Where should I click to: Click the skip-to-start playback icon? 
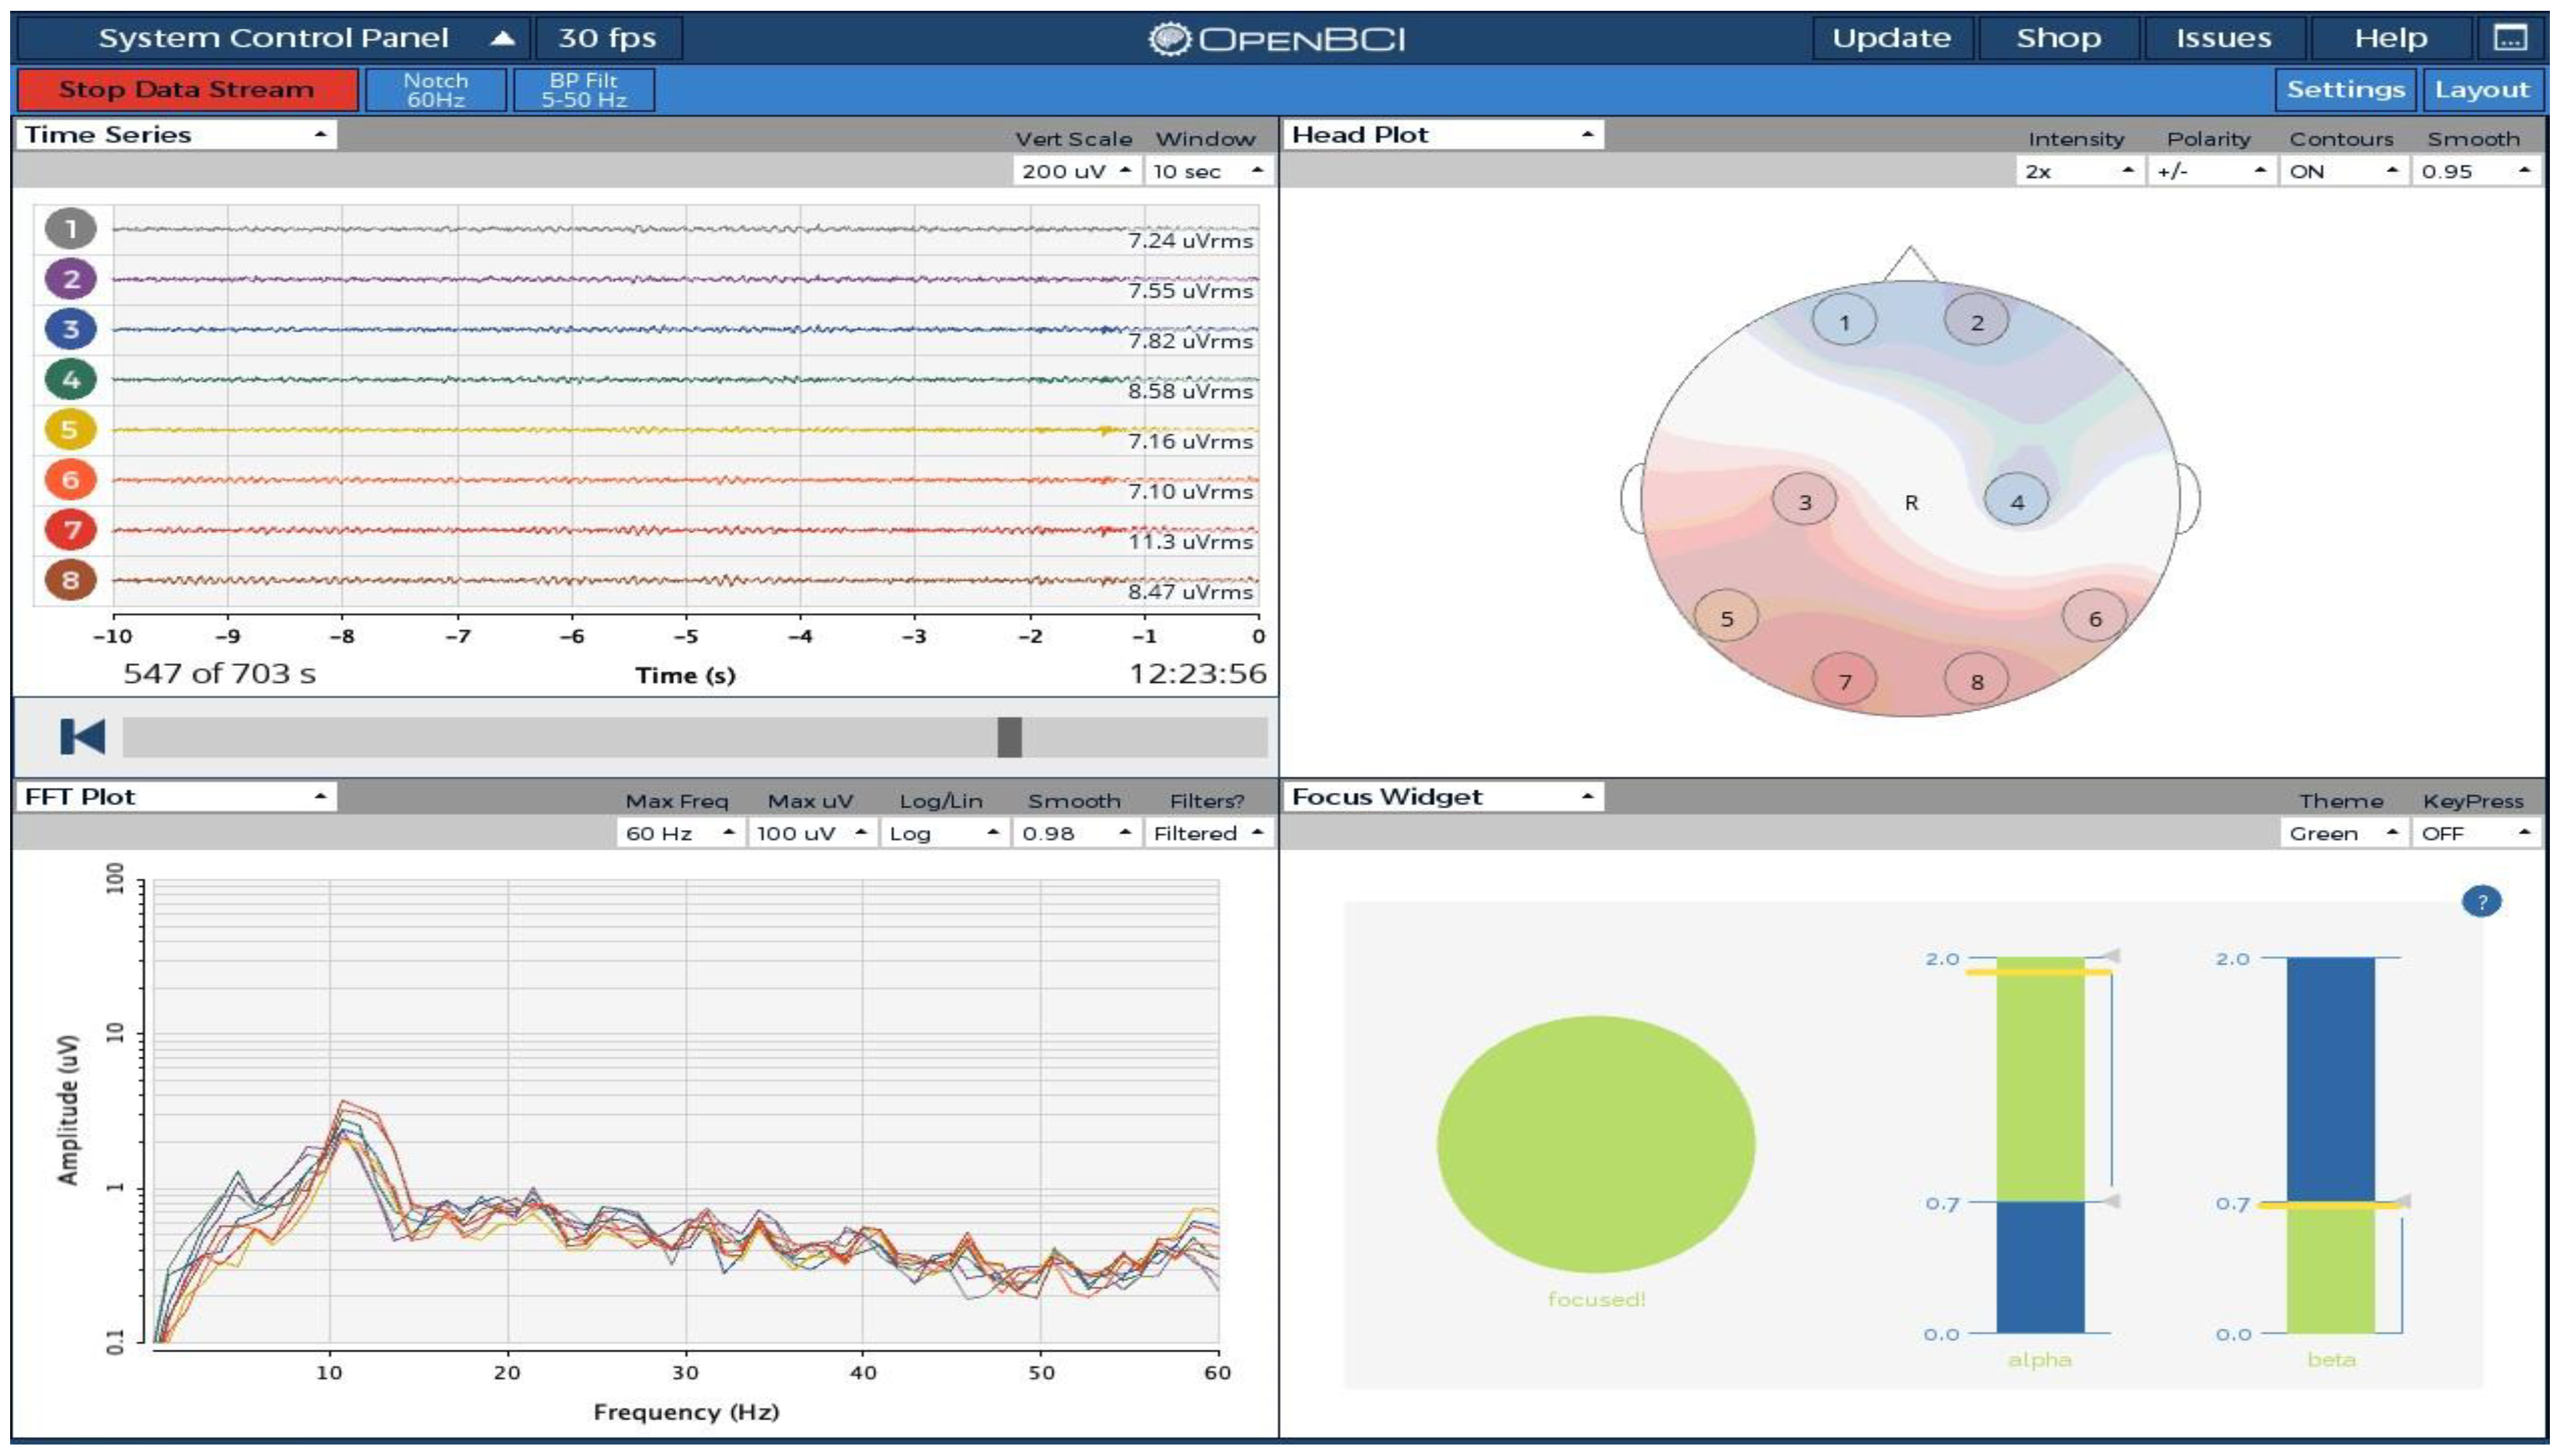83,737
